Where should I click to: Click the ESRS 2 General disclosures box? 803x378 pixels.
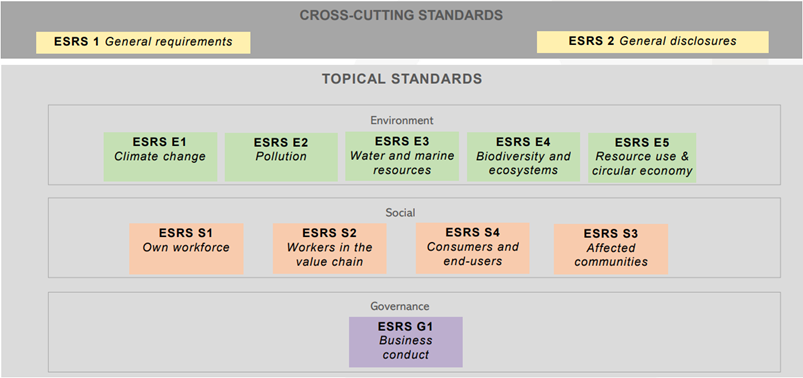652,42
